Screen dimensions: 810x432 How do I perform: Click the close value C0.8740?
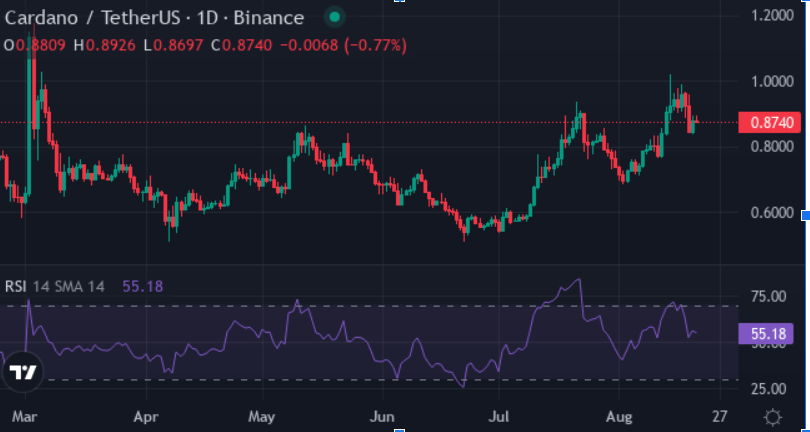click(241, 45)
